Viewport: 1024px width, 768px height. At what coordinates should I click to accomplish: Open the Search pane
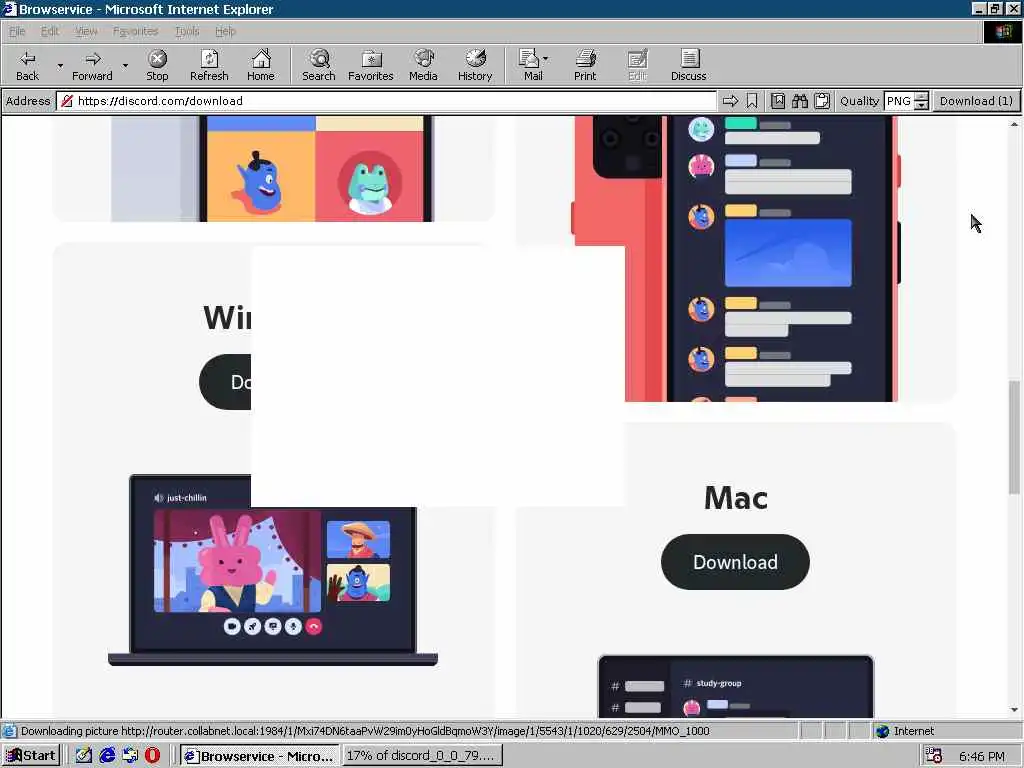(x=319, y=65)
